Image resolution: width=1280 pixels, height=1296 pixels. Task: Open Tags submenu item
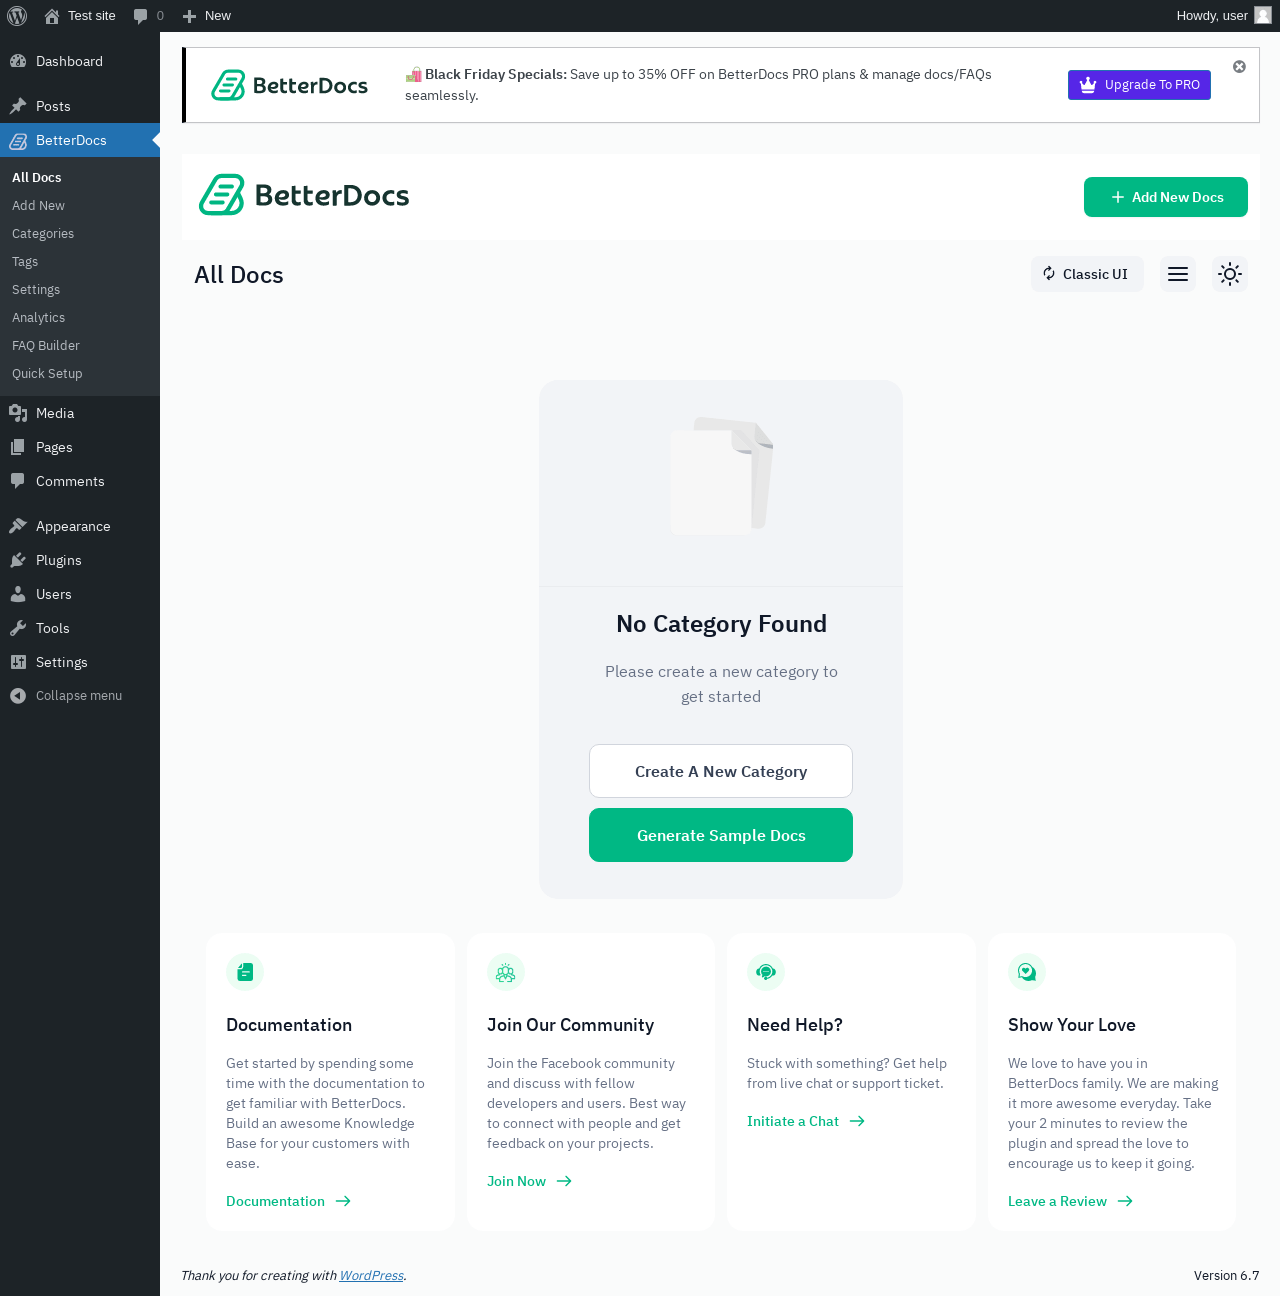(x=25, y=261)
